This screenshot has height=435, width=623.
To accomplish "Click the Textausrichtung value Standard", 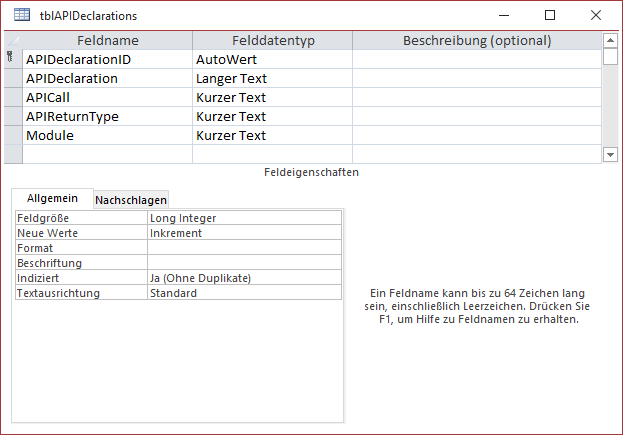I will click(x=244, y=293).
